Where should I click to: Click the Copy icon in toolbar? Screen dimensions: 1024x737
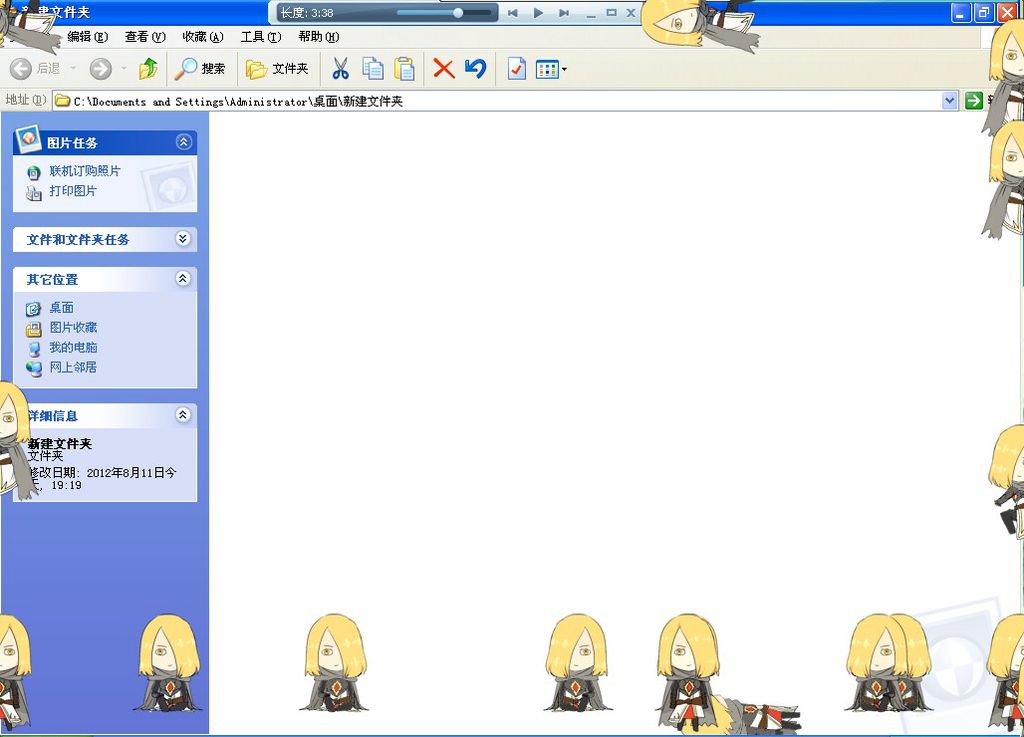point(372,69)
